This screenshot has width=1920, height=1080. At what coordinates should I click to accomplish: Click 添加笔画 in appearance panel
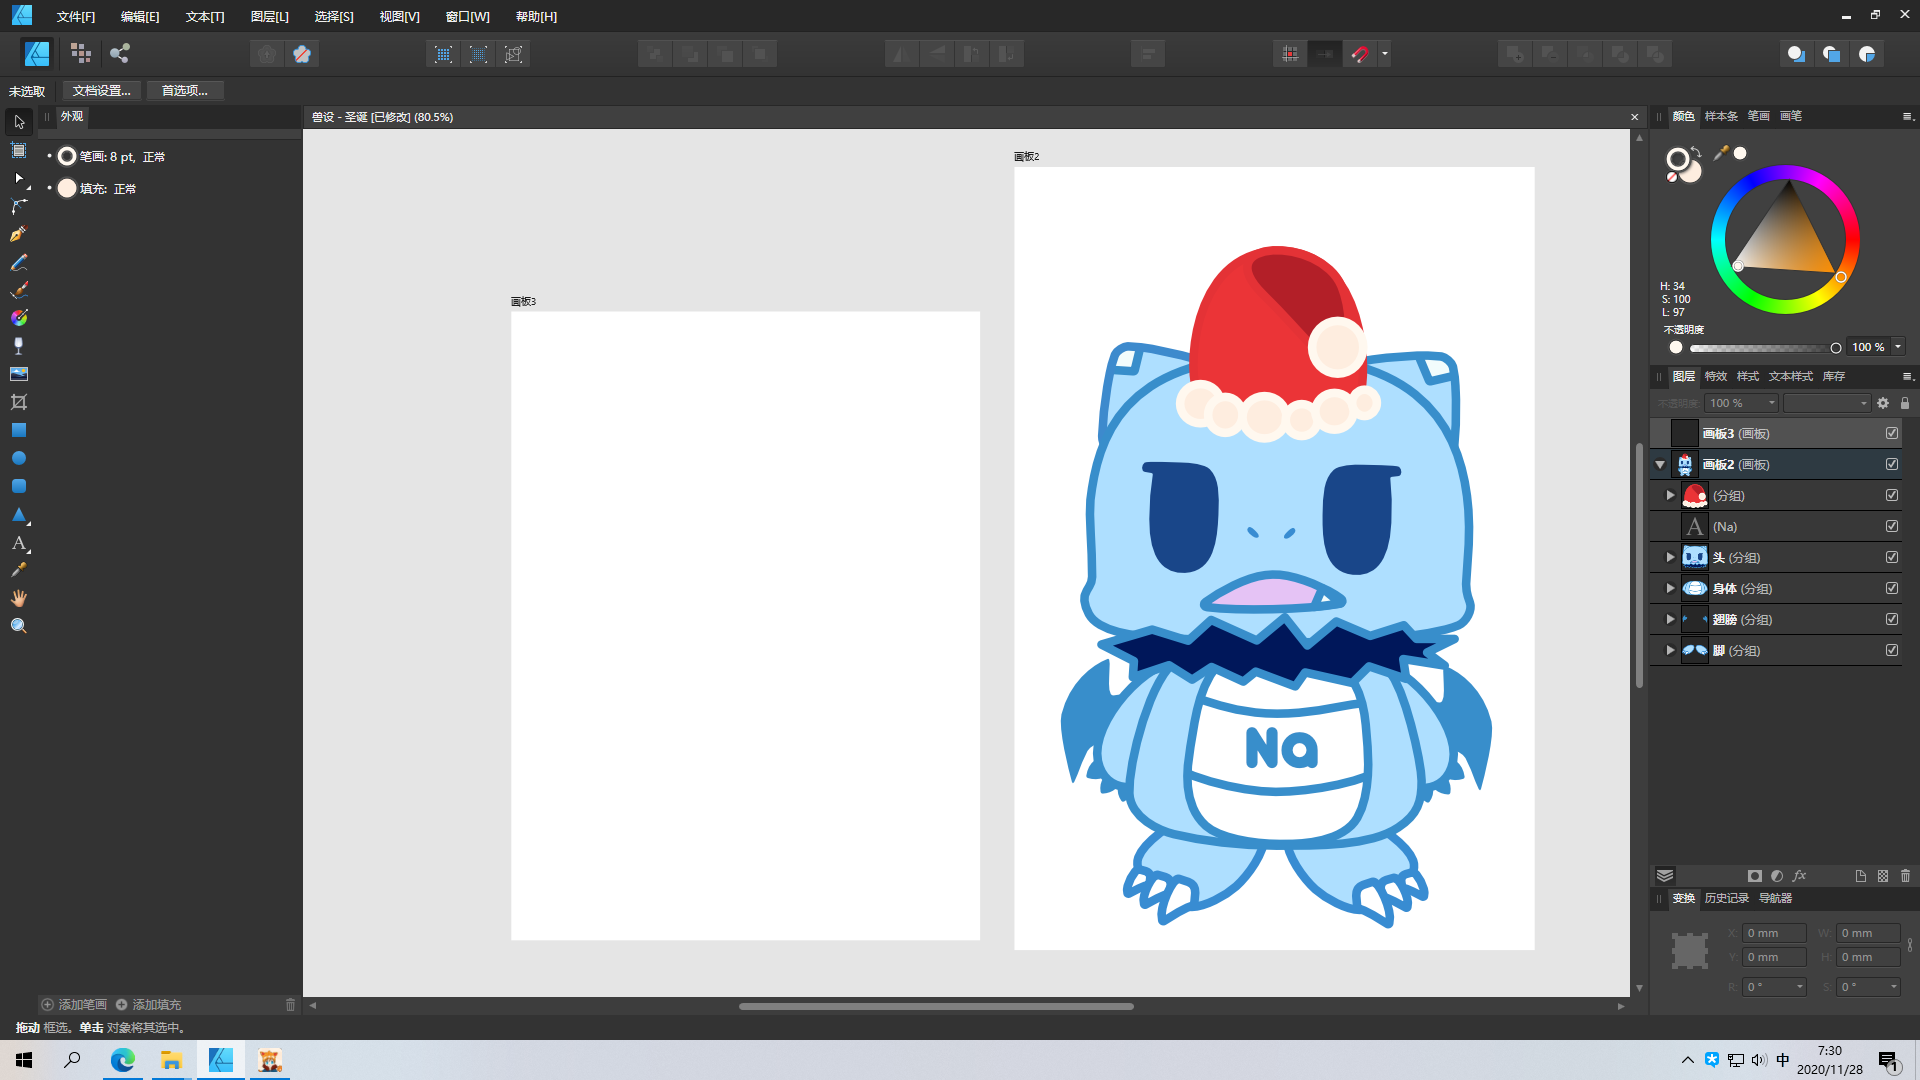(74, 1004)
